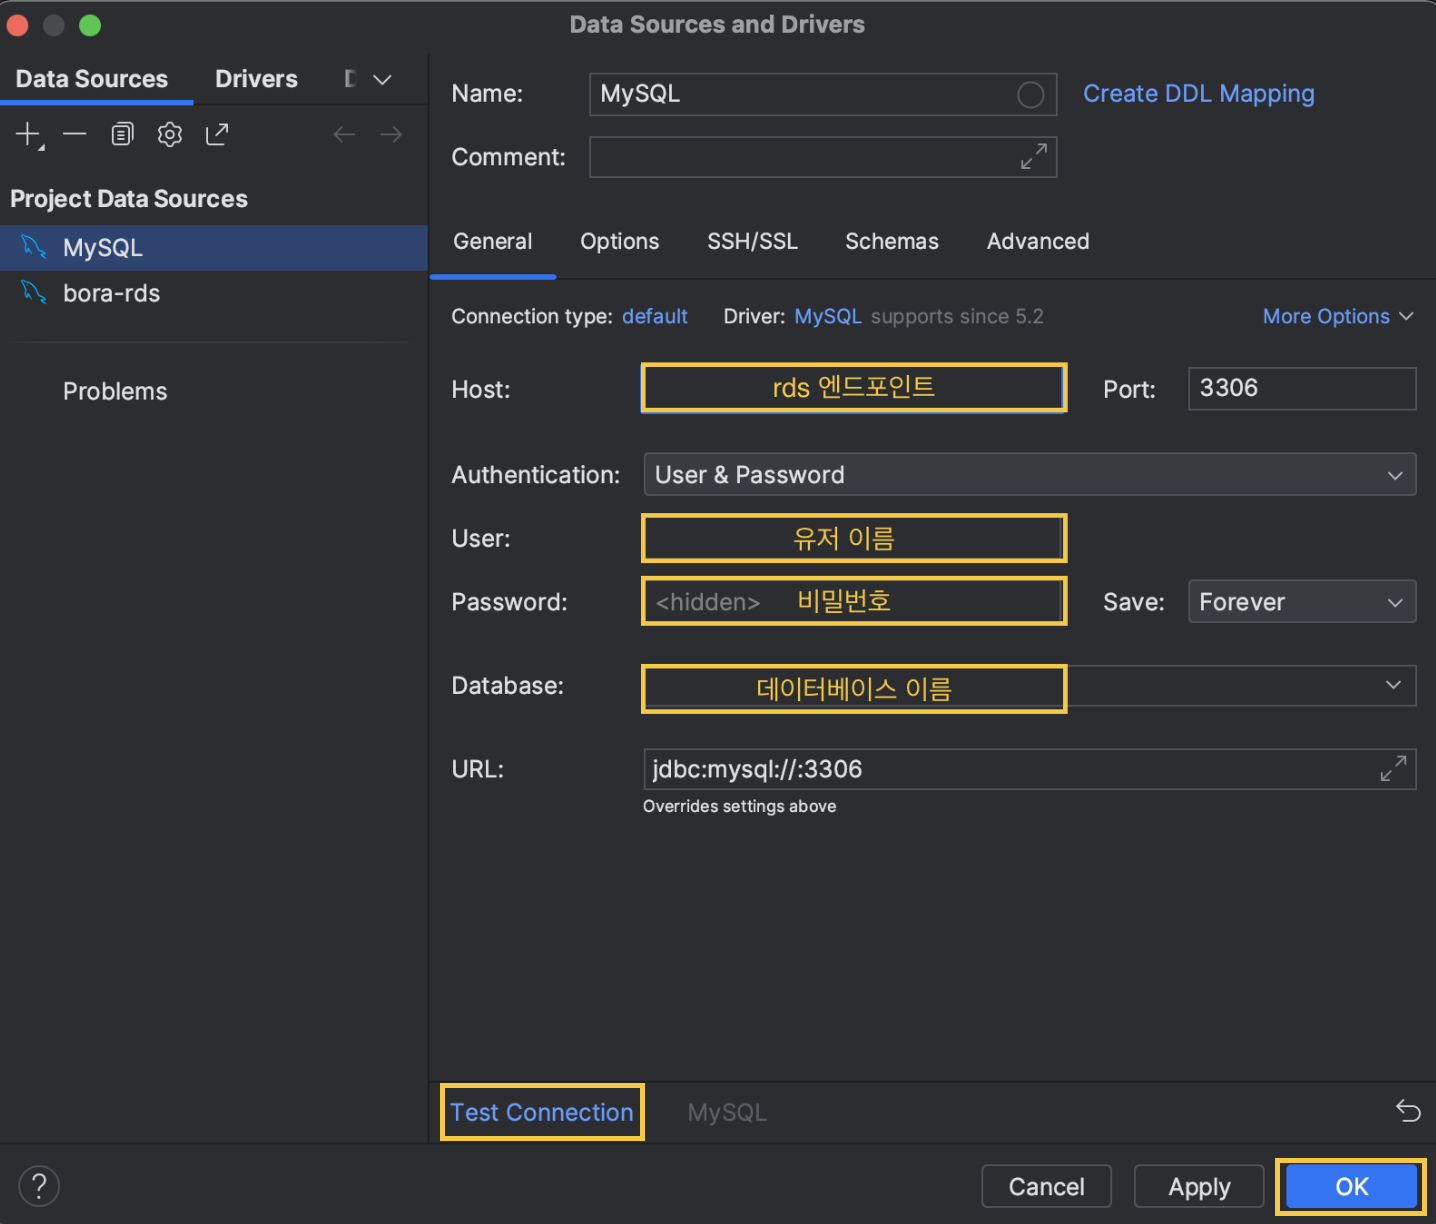Click the 'supports since 5.2' text
Screen dimensions: 1436x1224
[957, 316]
